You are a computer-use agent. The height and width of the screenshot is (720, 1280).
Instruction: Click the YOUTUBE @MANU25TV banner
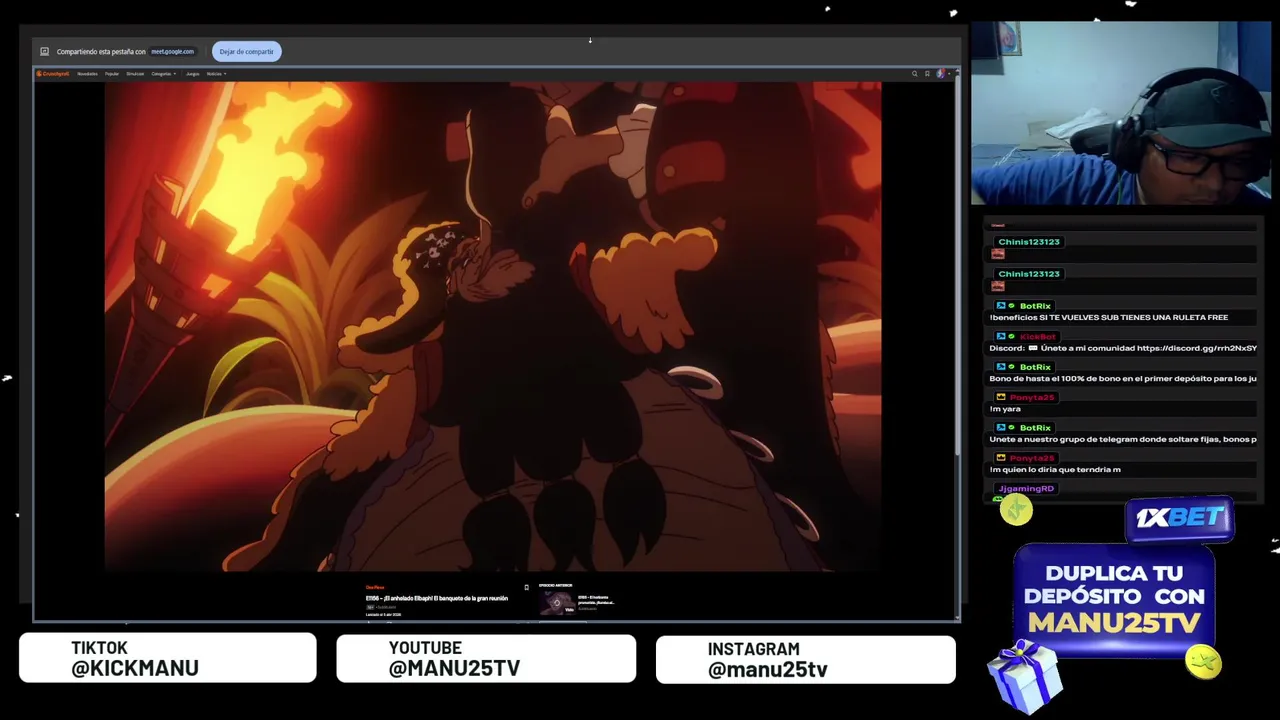pos(486,658)
